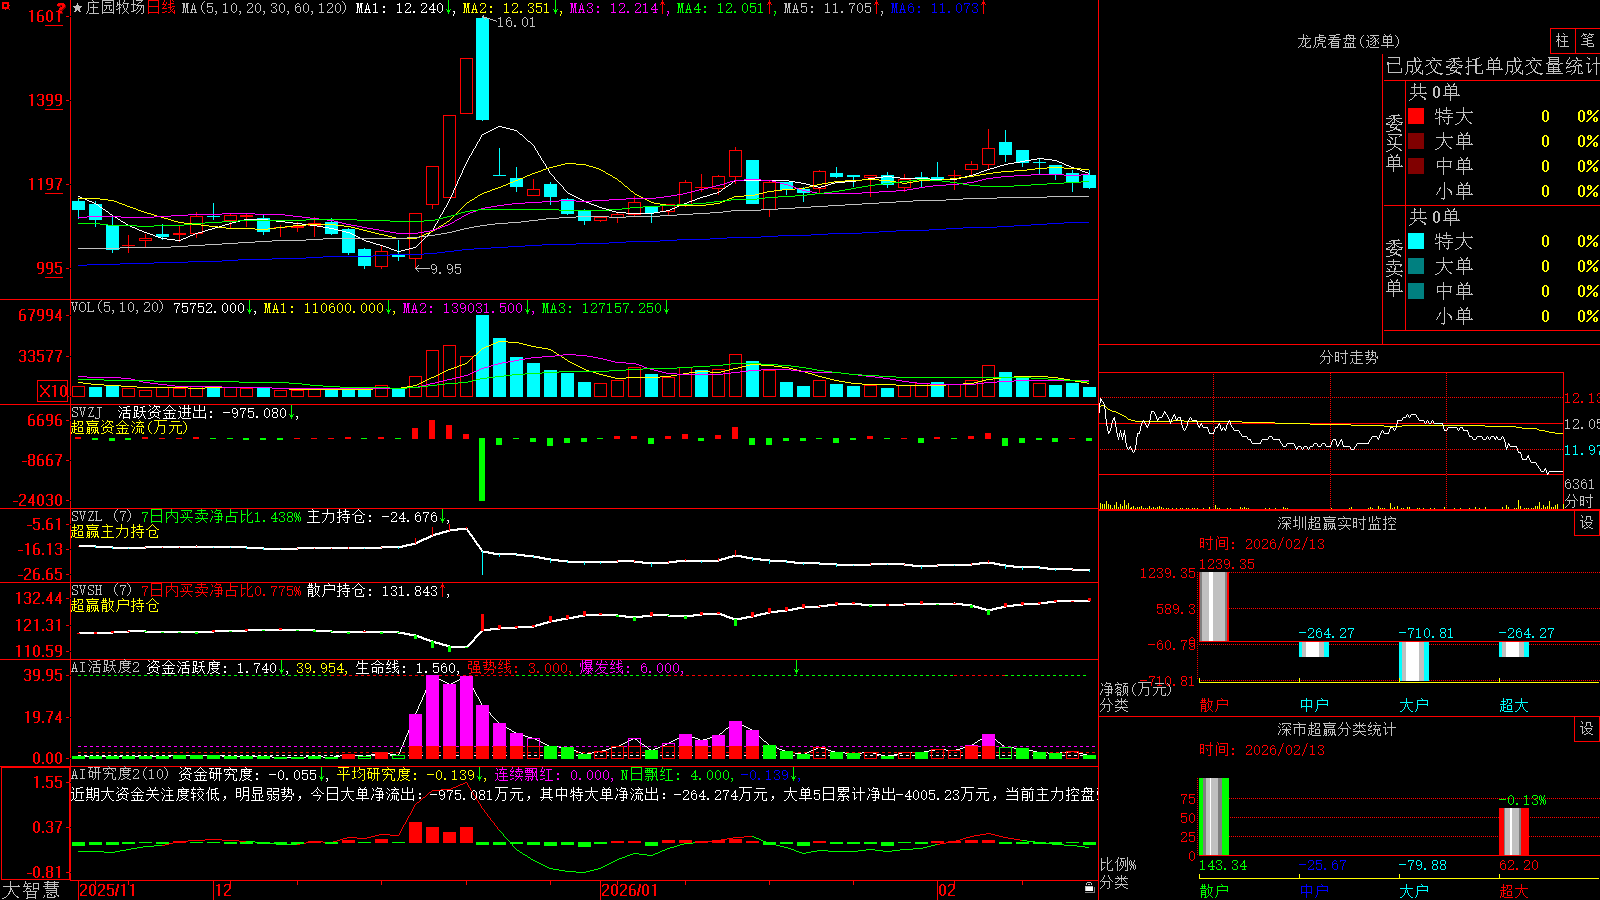The height and width of the screenshot is (900, 1600).
Task: Click the 日线 period label
Action: [x=161, y=8]
